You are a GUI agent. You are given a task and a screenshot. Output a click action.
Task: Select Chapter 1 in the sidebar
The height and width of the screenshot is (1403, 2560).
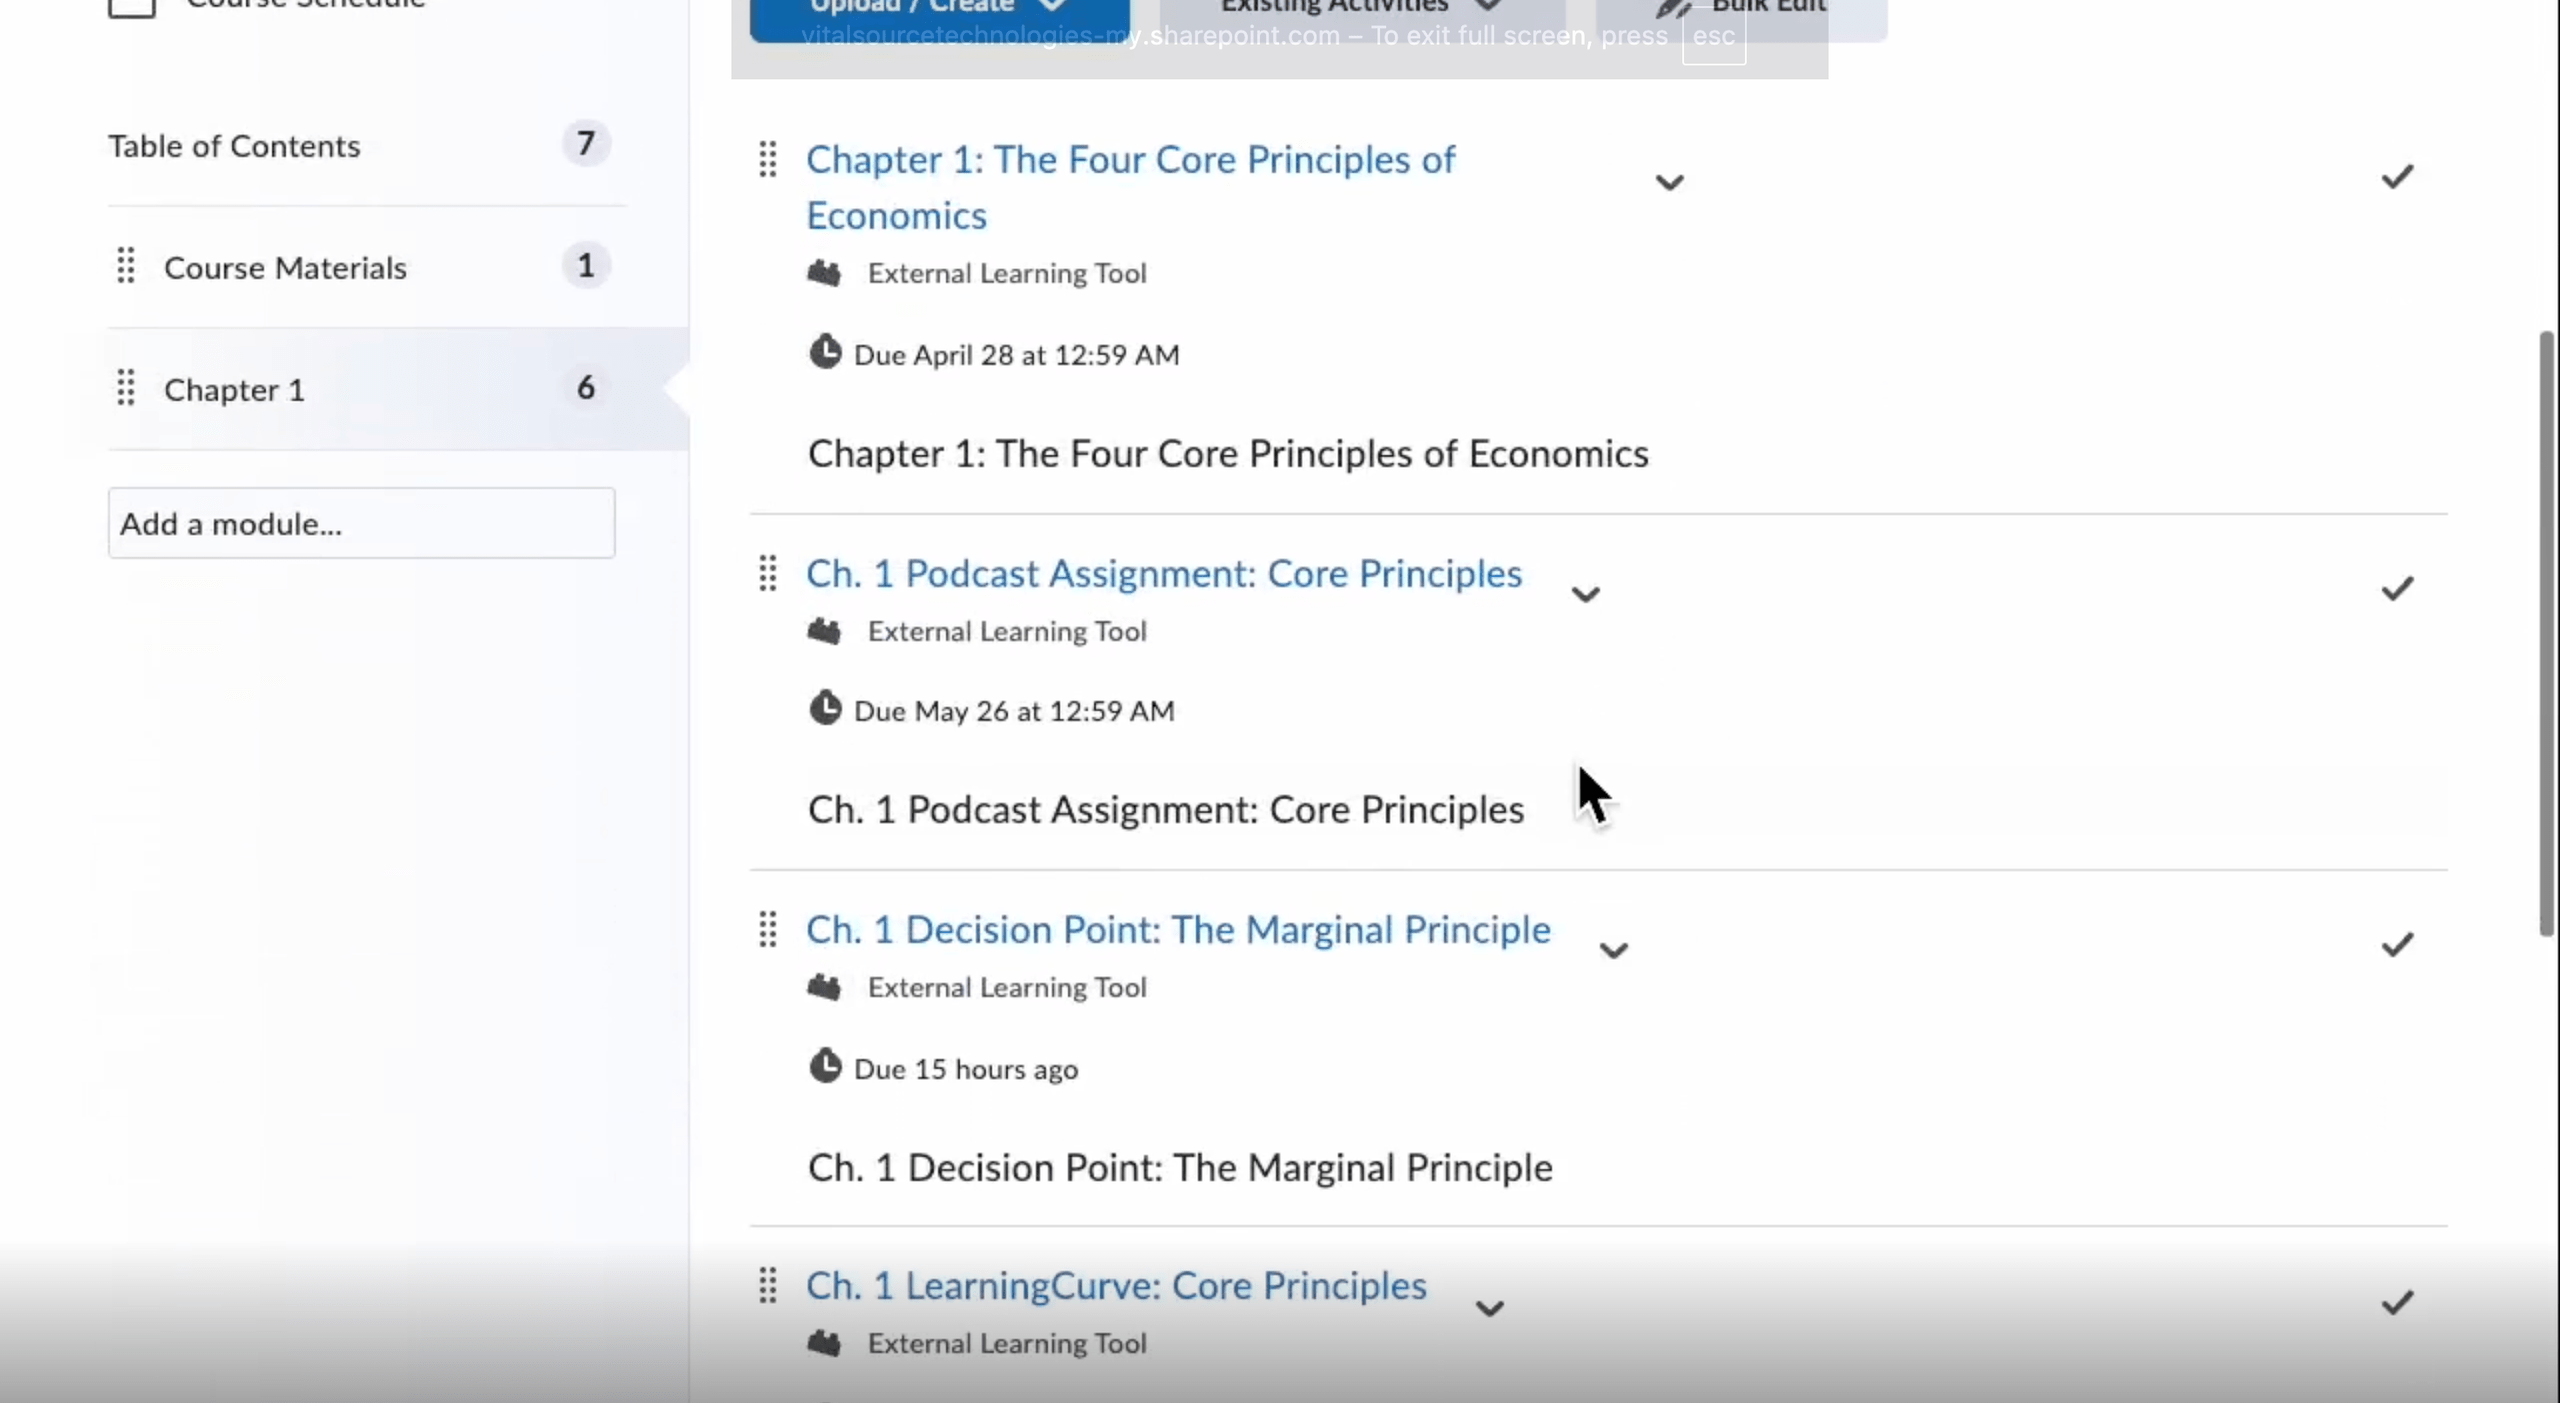tap(234, 389)
